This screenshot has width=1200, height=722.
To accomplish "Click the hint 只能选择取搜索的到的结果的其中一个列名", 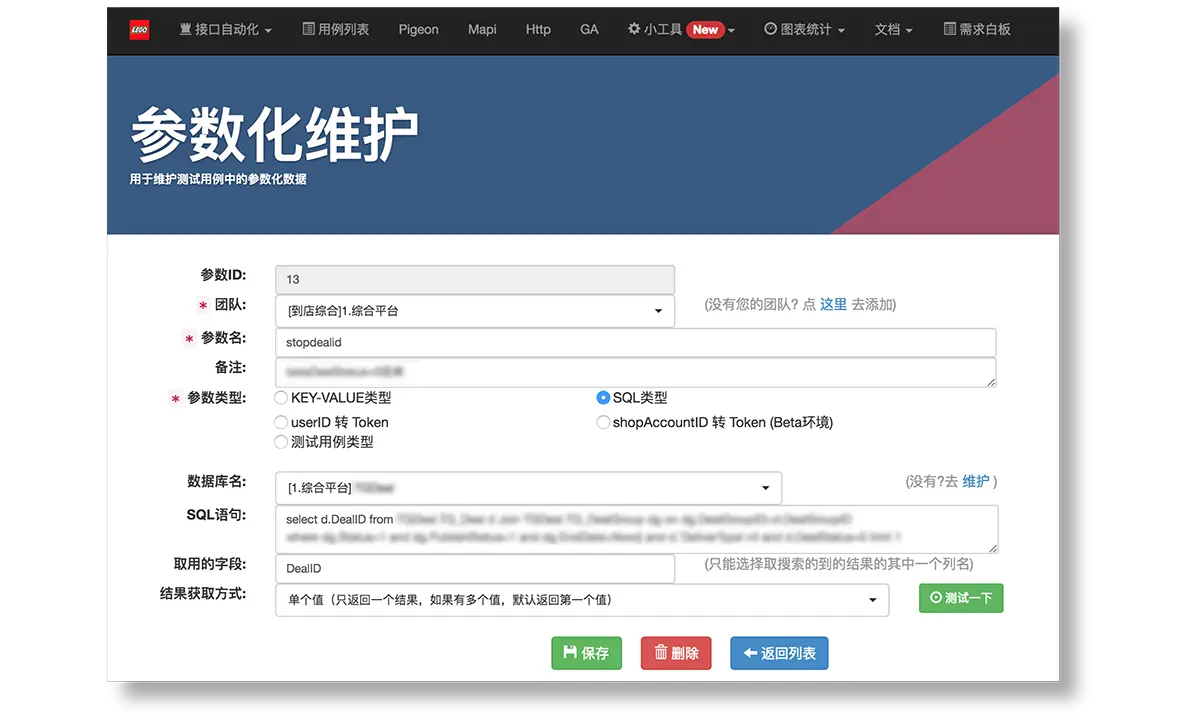I will 839,564.
